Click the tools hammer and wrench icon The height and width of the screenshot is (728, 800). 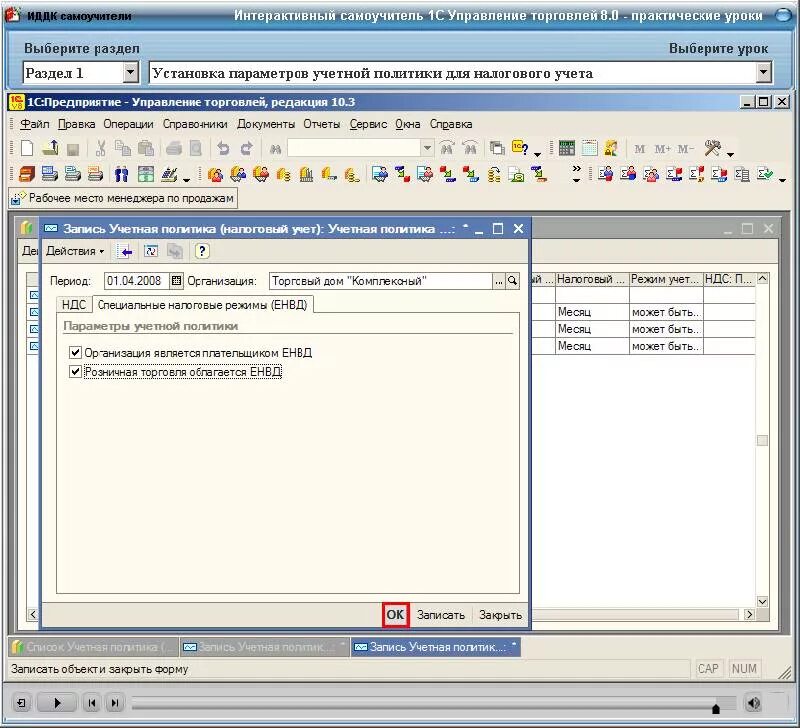[x=713, y=148]
